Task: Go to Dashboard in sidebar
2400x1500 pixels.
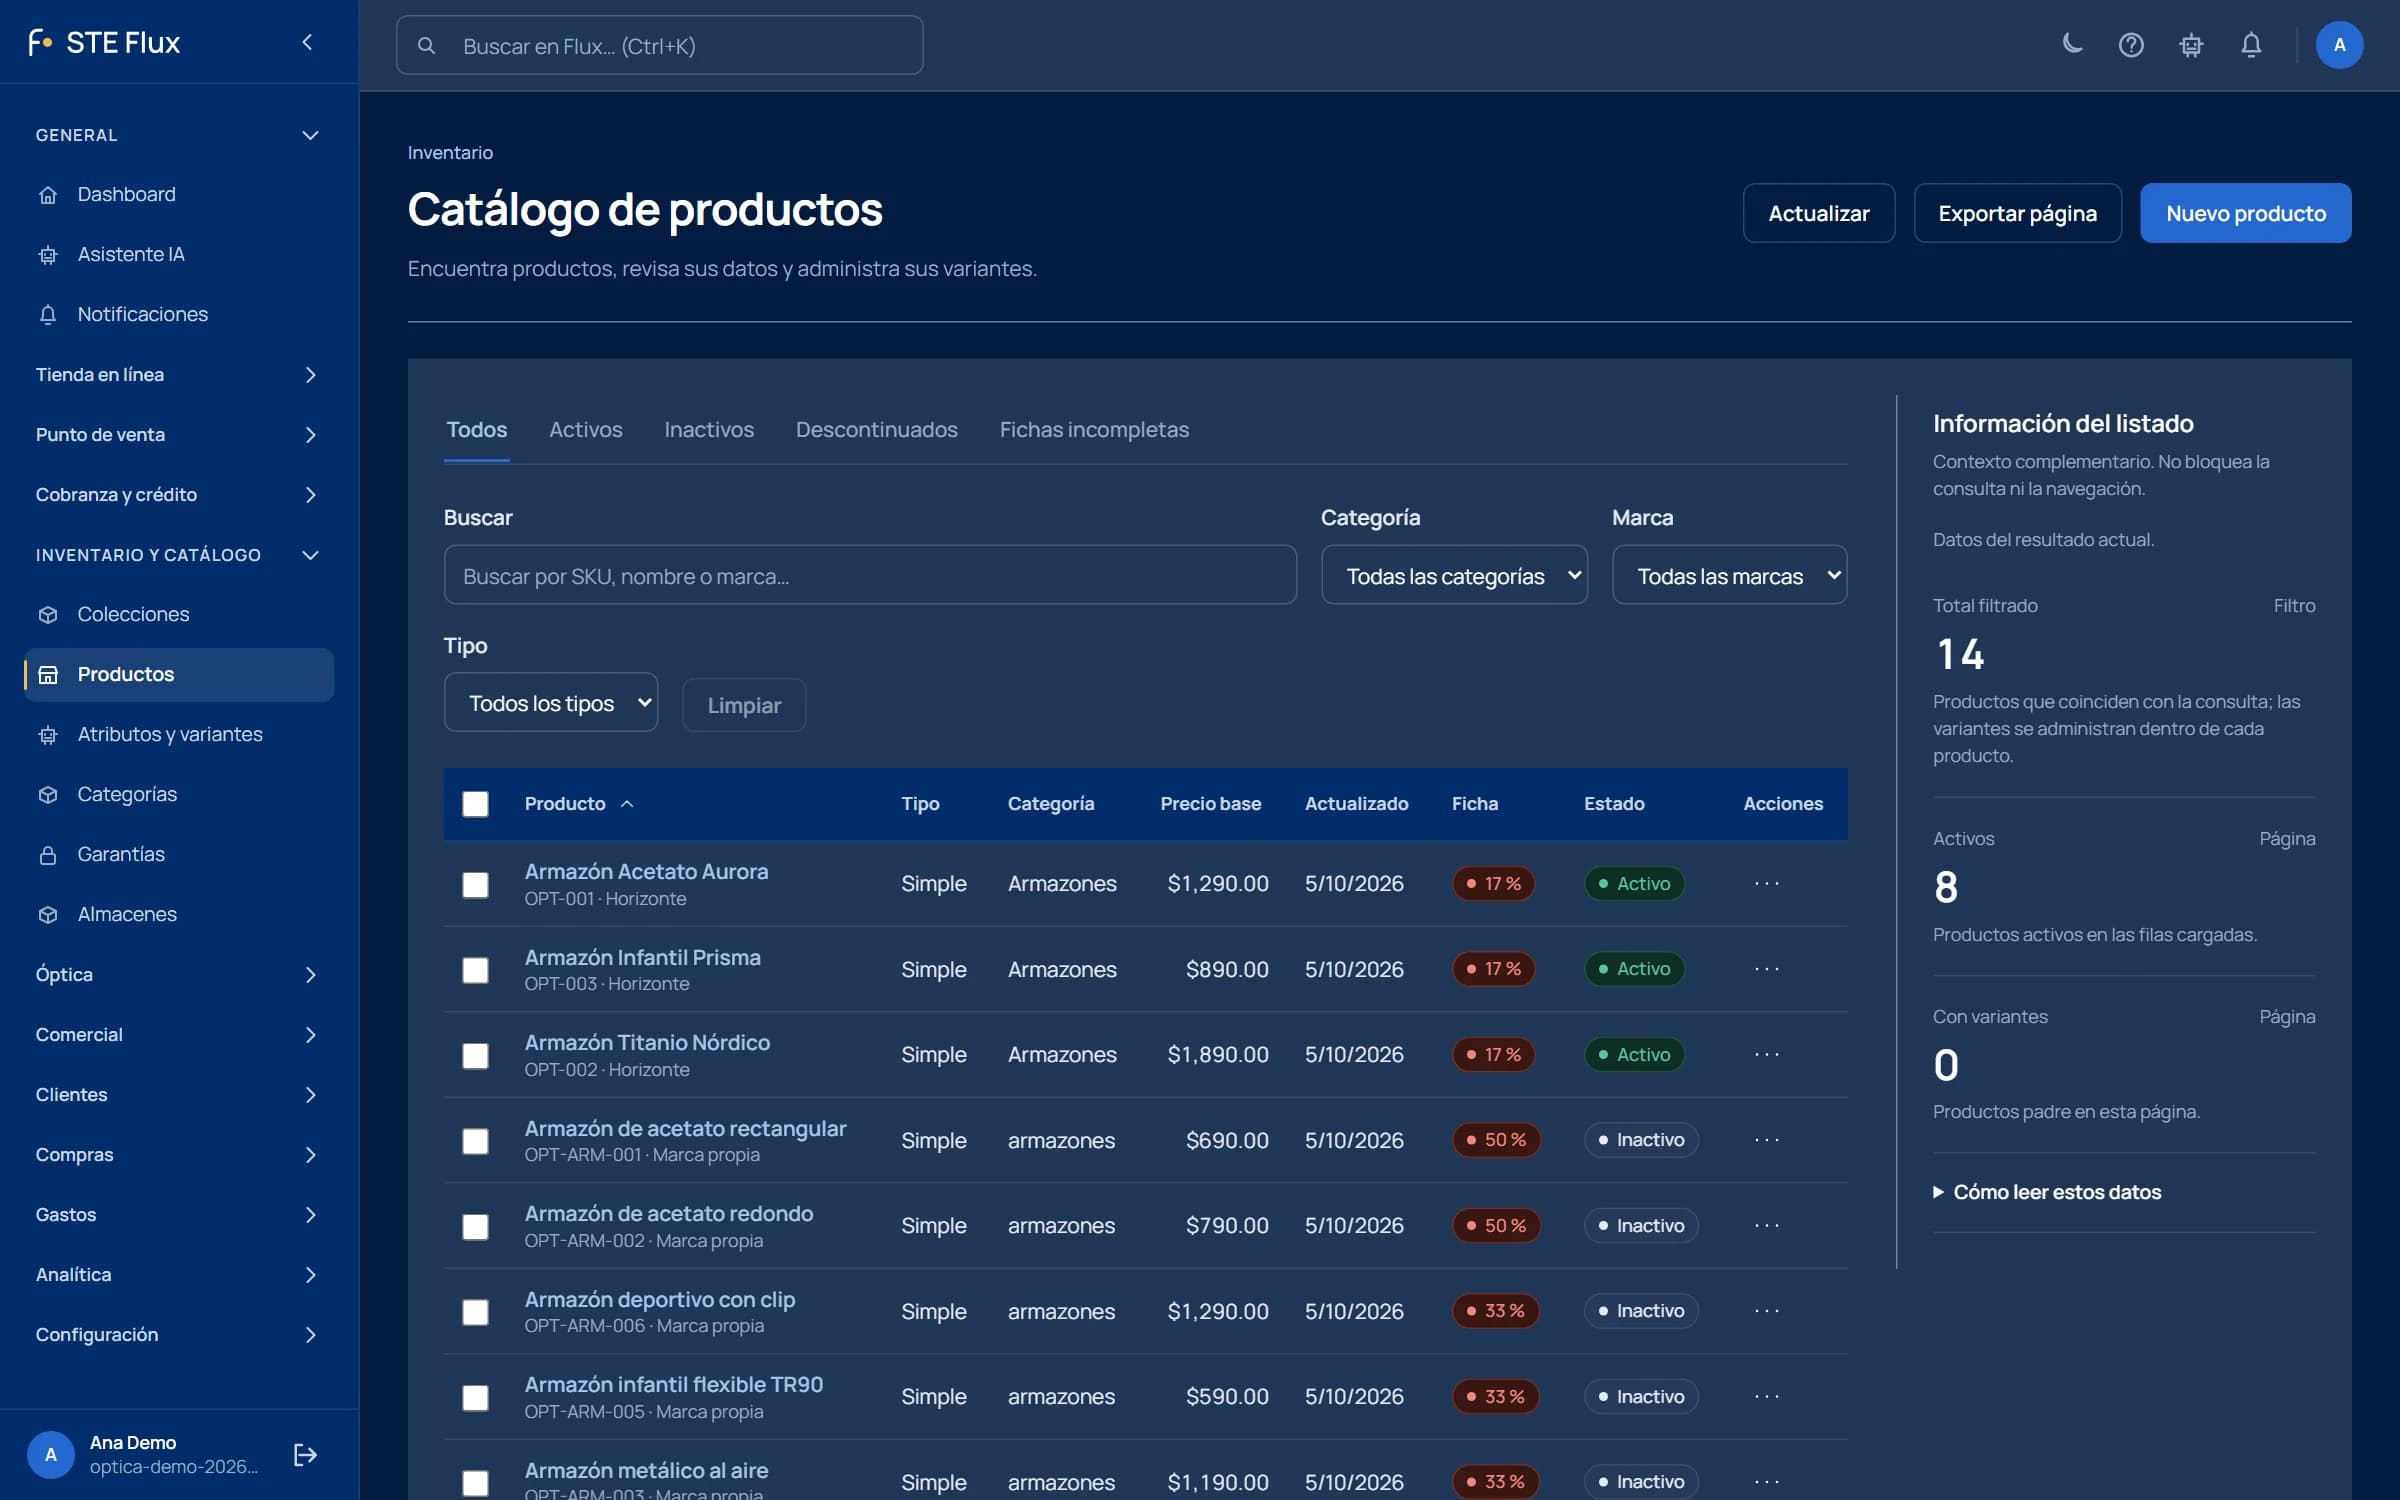Action: [x=179, y=194]
